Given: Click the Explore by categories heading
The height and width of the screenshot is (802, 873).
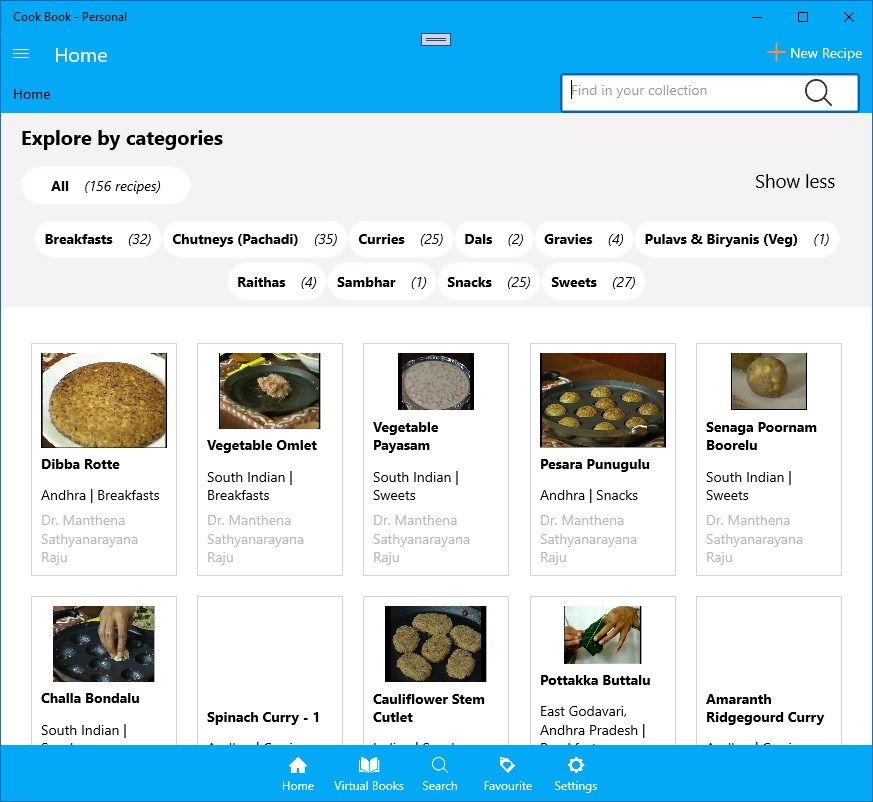Looking at the screenshot, I should click(122, 138).
